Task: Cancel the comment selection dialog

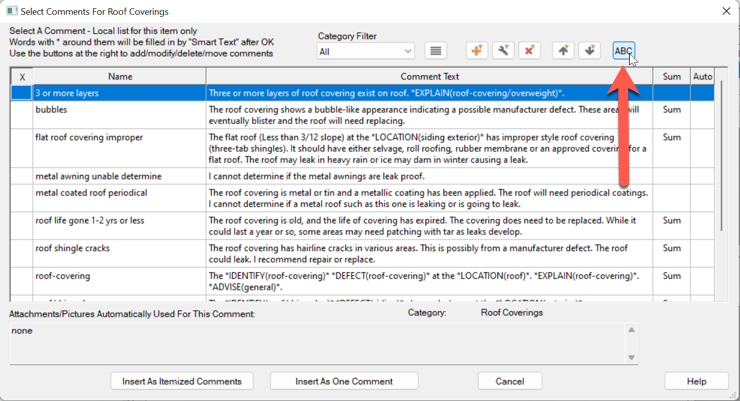Action: click(510, 381)
